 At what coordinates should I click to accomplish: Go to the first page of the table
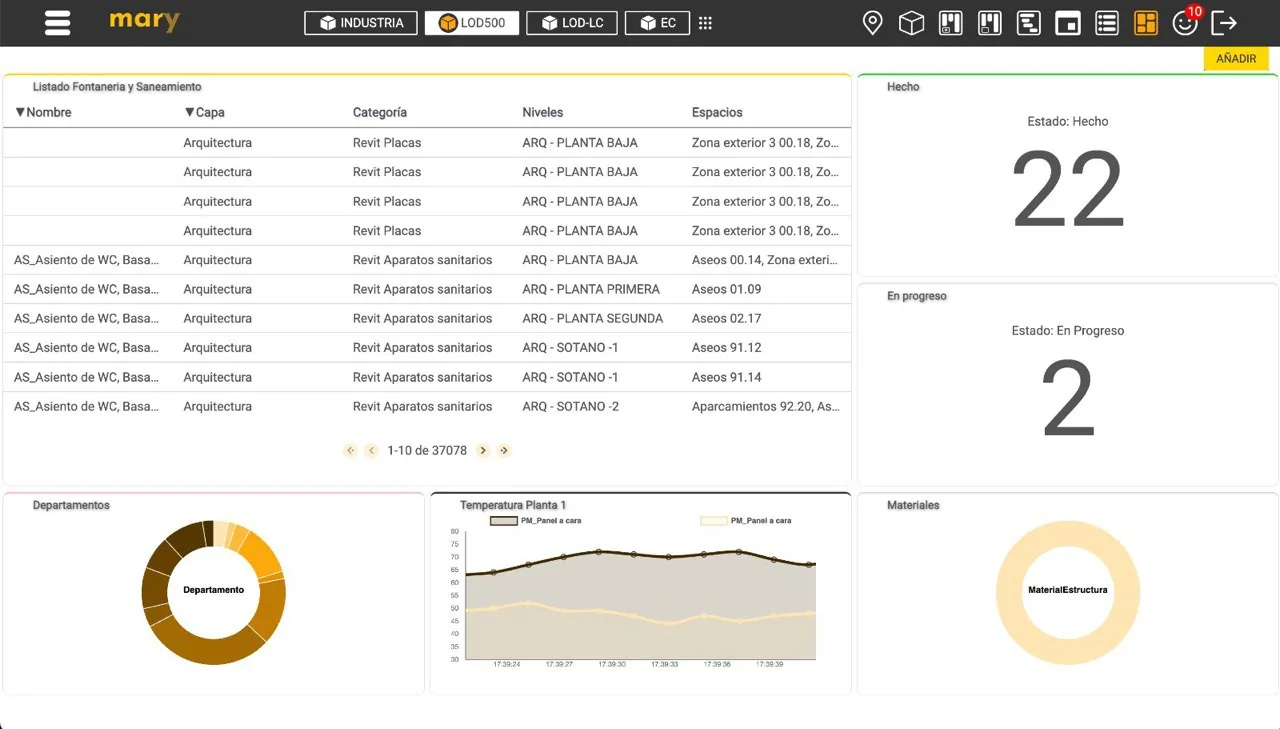[350, 450]
